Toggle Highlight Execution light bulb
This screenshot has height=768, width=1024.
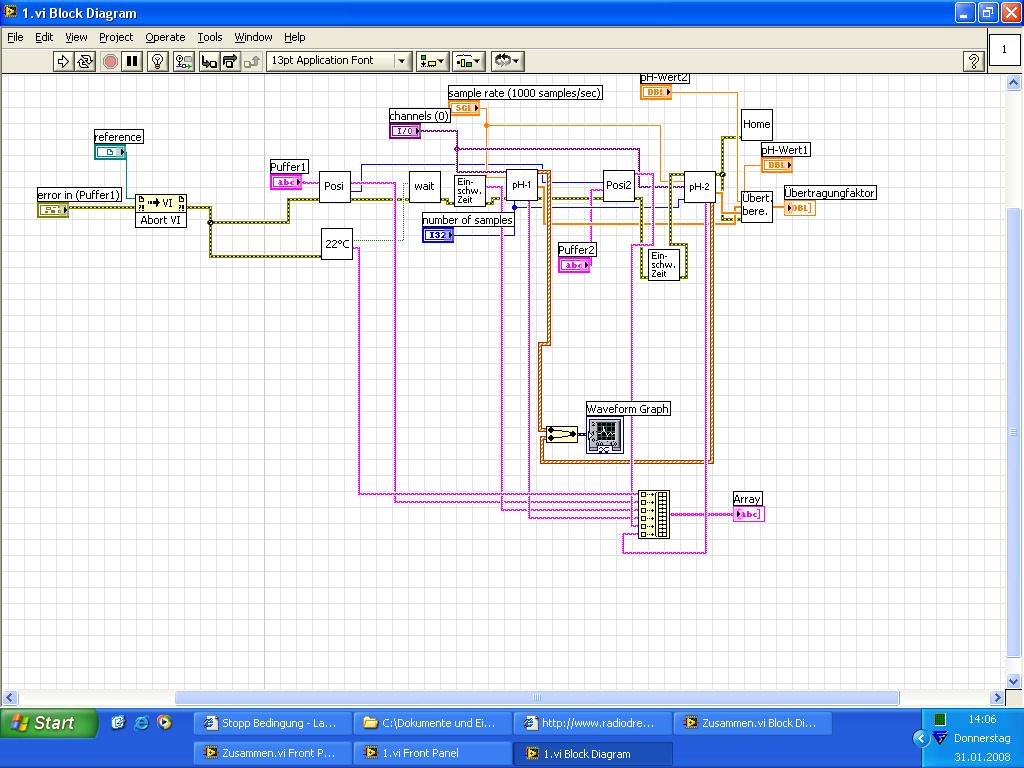tap(157, 61)
